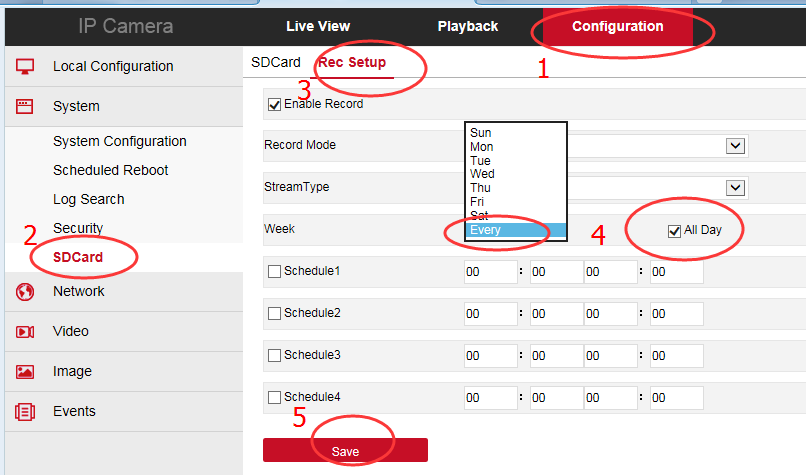
Task: Open the Playback tab
Action: click(468, 26)
